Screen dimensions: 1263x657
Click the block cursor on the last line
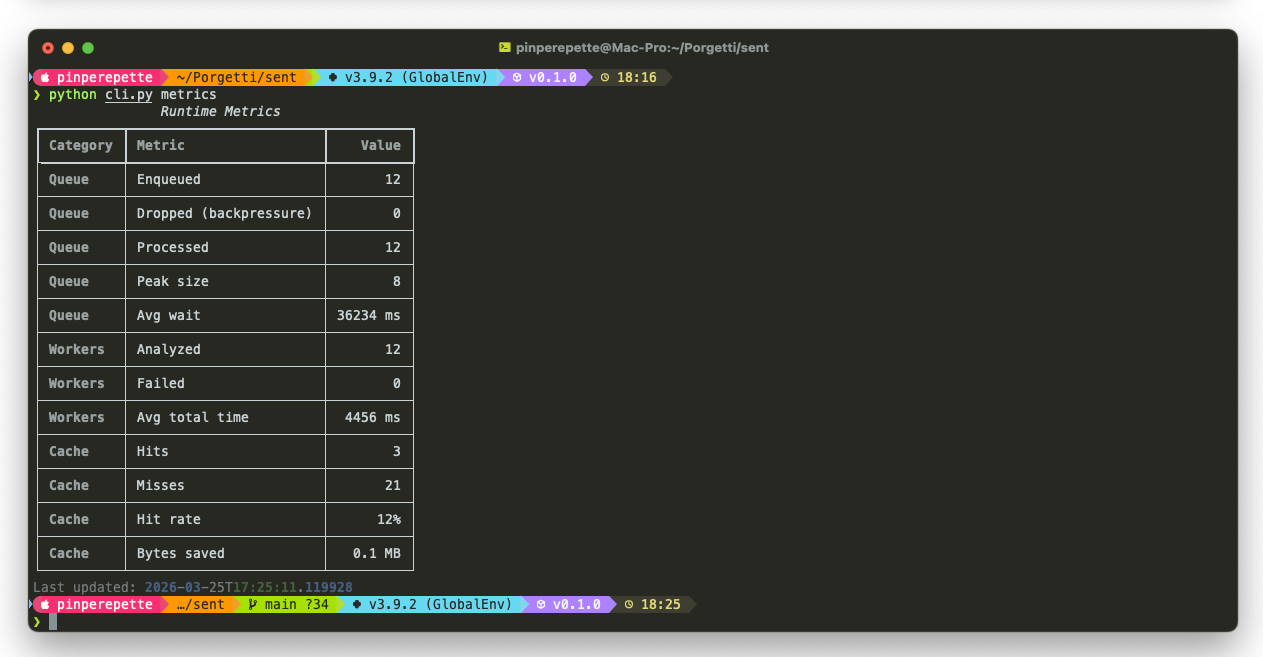53,621
